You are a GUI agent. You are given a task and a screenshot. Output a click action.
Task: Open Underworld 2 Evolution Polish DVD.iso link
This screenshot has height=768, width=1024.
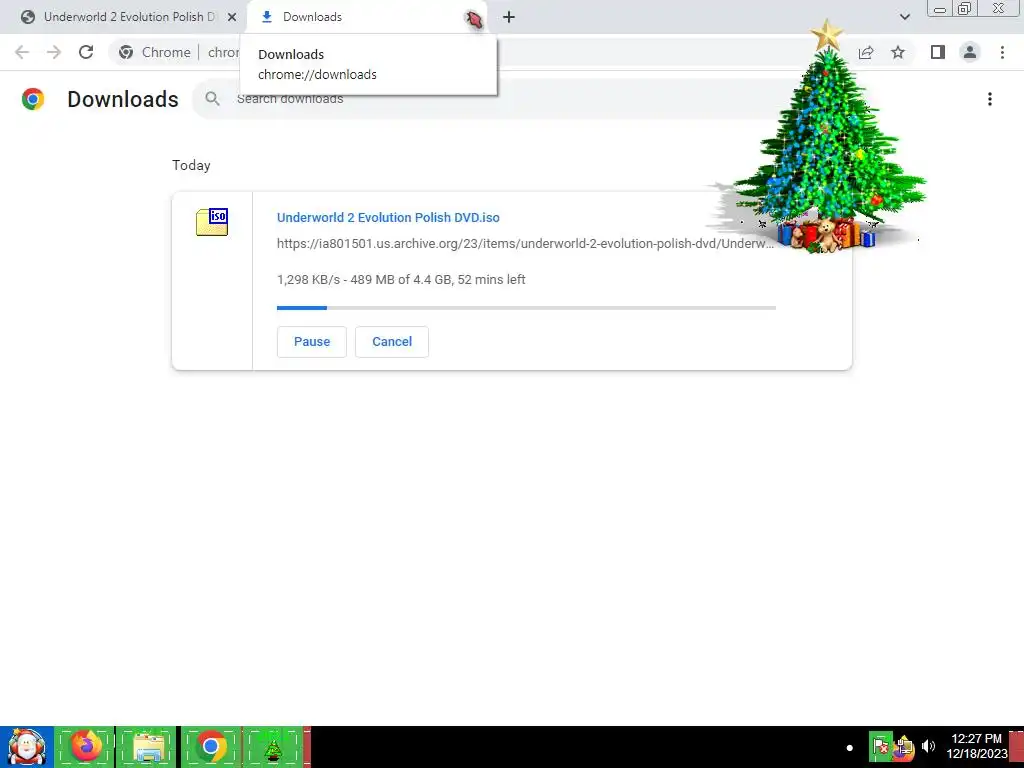click(x=388, y=217)
